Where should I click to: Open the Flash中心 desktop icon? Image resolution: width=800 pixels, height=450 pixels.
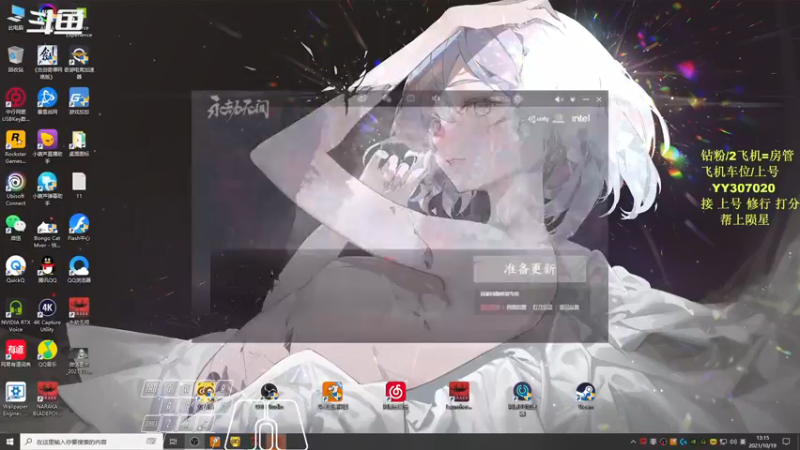(79, 228)
